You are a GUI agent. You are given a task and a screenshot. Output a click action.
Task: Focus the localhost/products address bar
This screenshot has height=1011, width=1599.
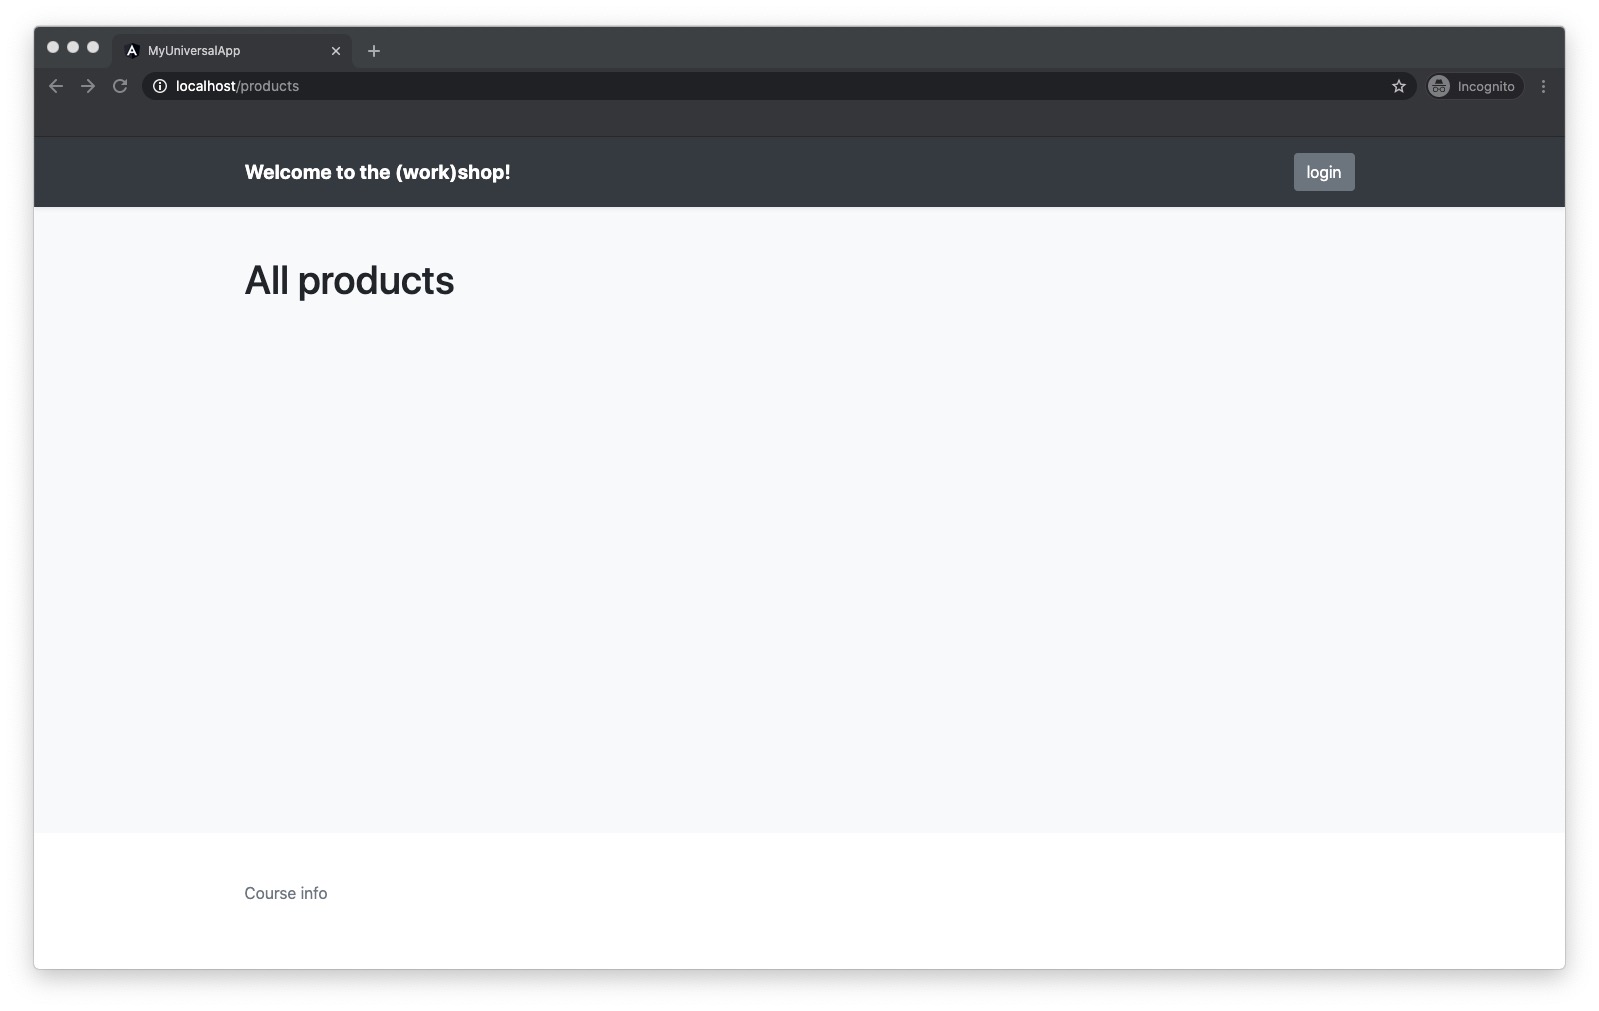pyautogui.click(x=778, y=86)
